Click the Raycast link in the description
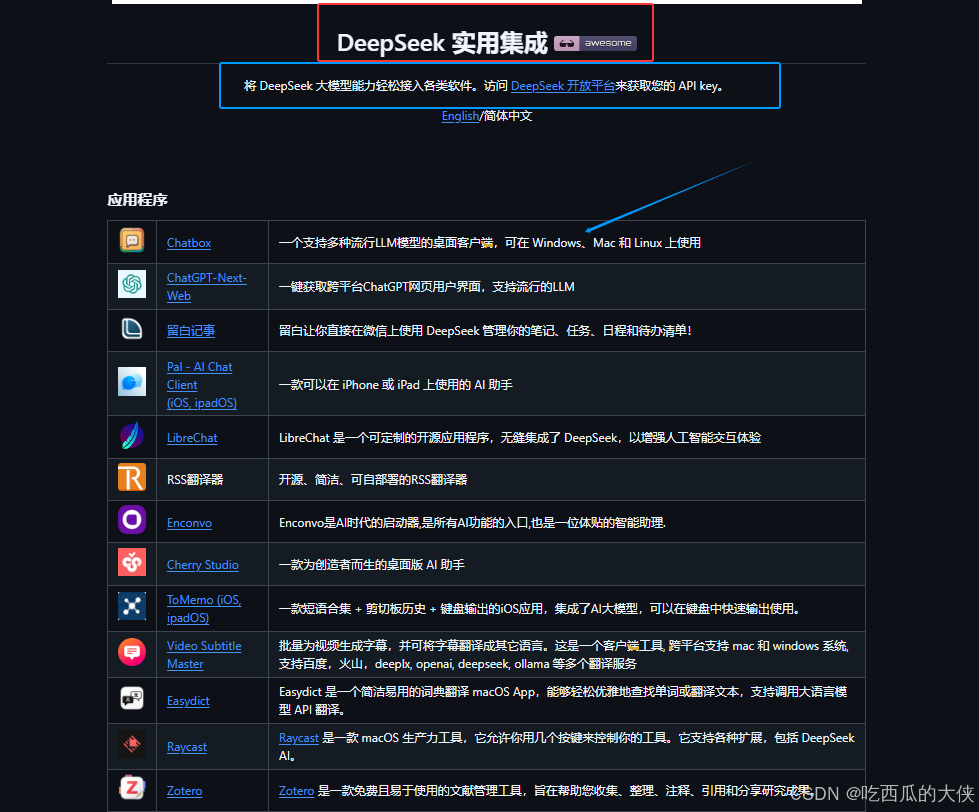This screenshot has height=812, width=979. click(298, 738)
